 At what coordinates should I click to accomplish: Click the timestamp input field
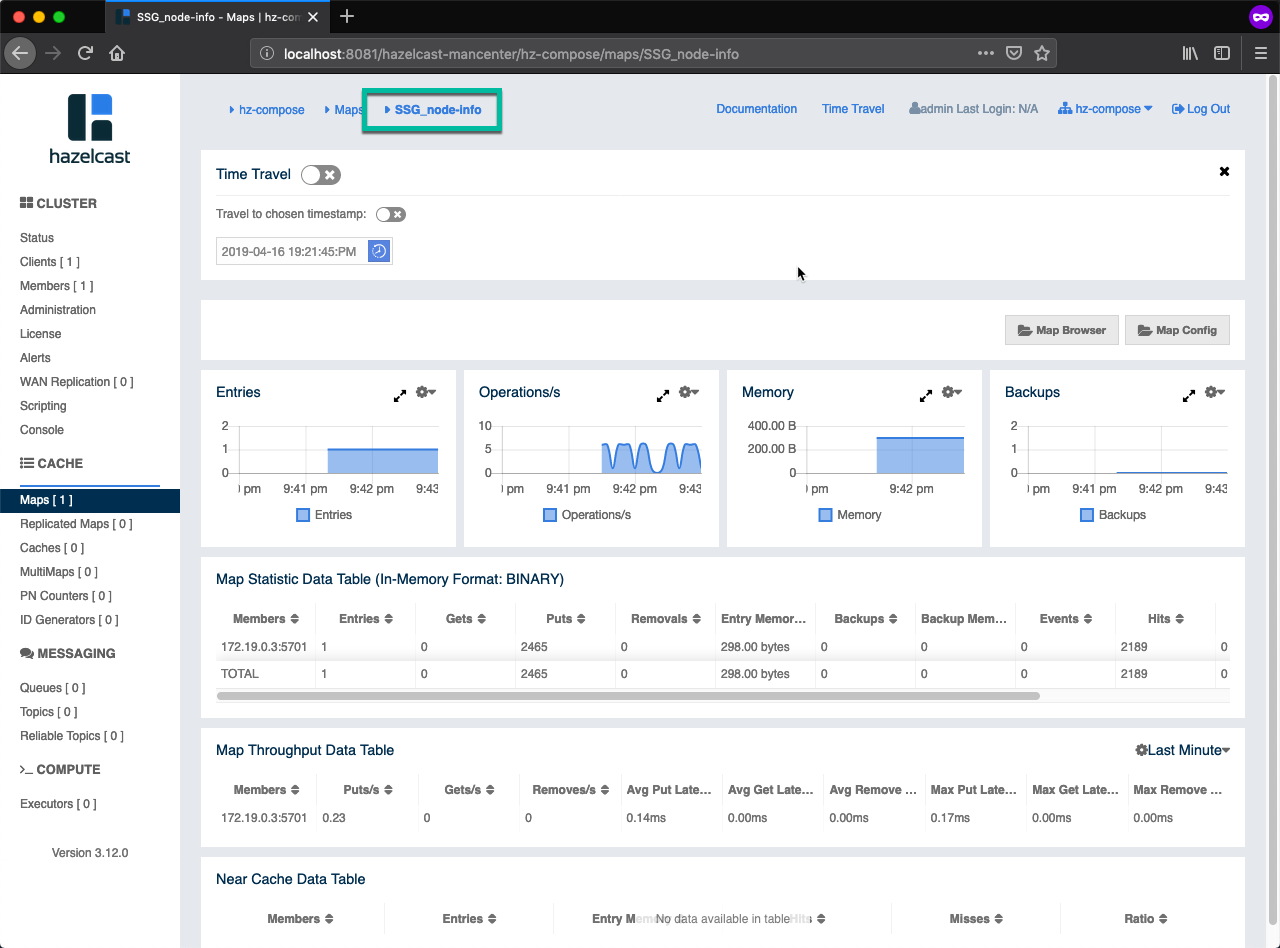click(292, 252)
